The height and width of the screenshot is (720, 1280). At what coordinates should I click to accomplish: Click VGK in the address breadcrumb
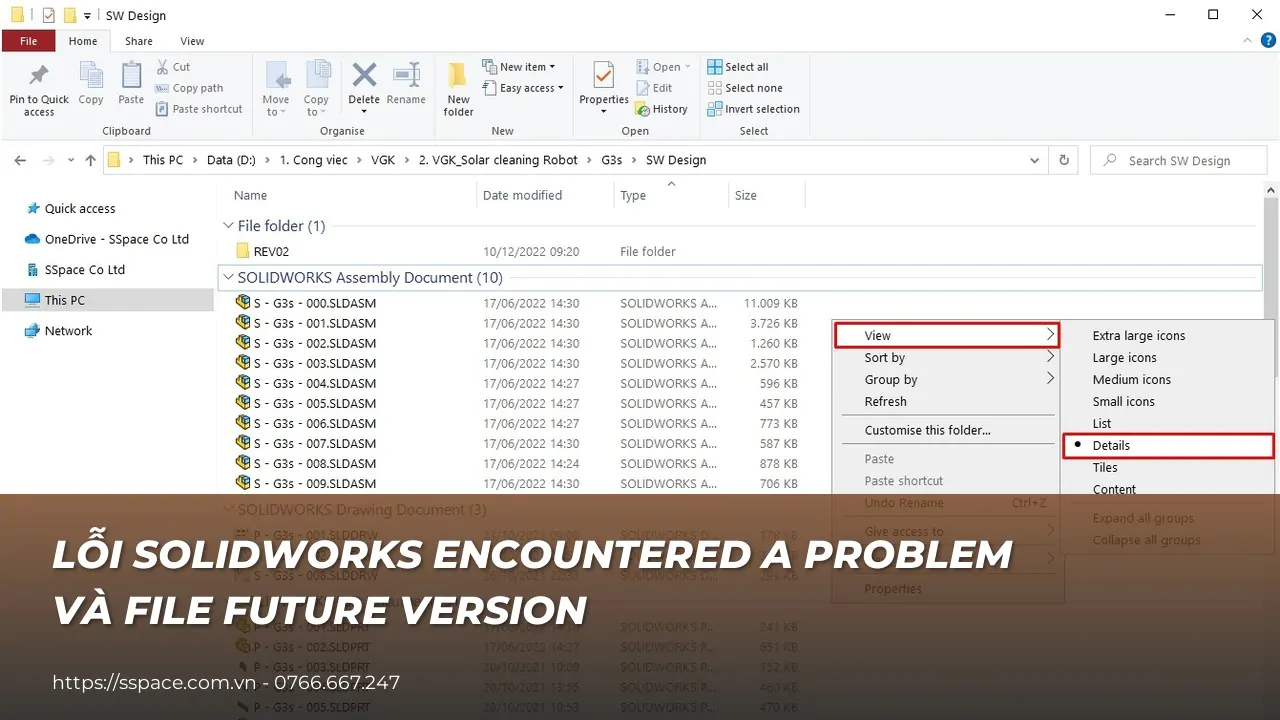383,160
